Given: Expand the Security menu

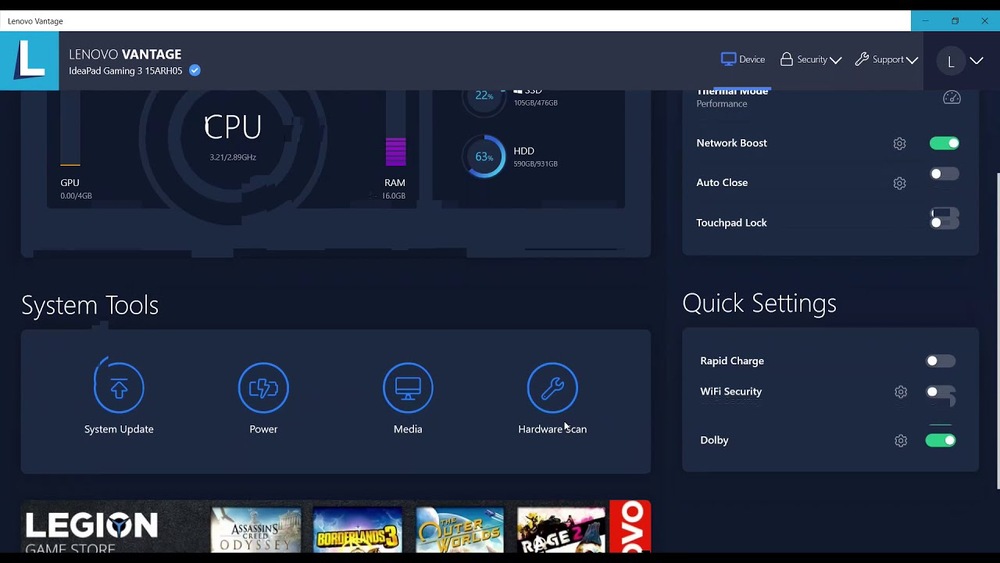Looking at the screenshot, I should coord(811,59).
